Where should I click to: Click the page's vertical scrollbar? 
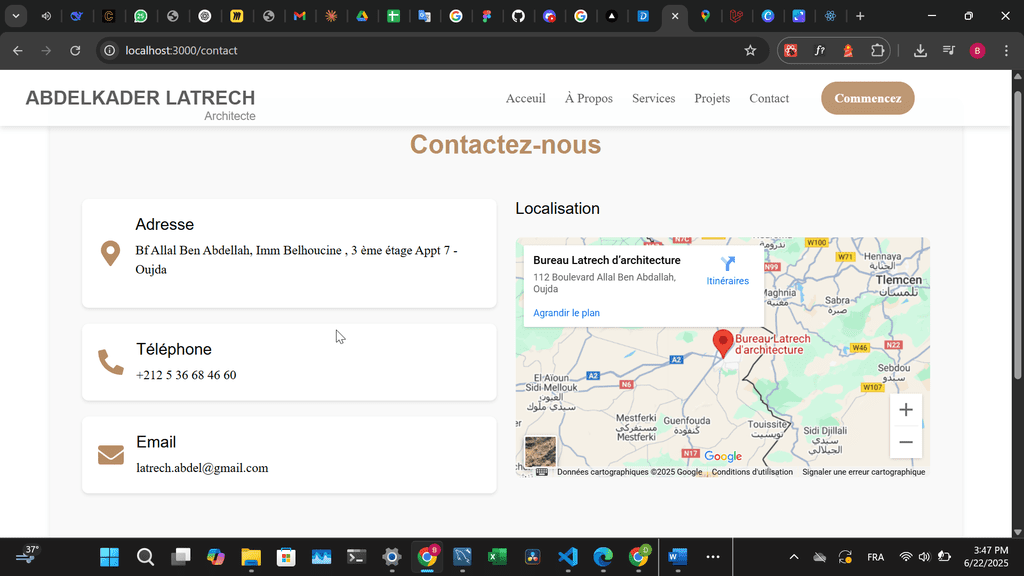1017,235
